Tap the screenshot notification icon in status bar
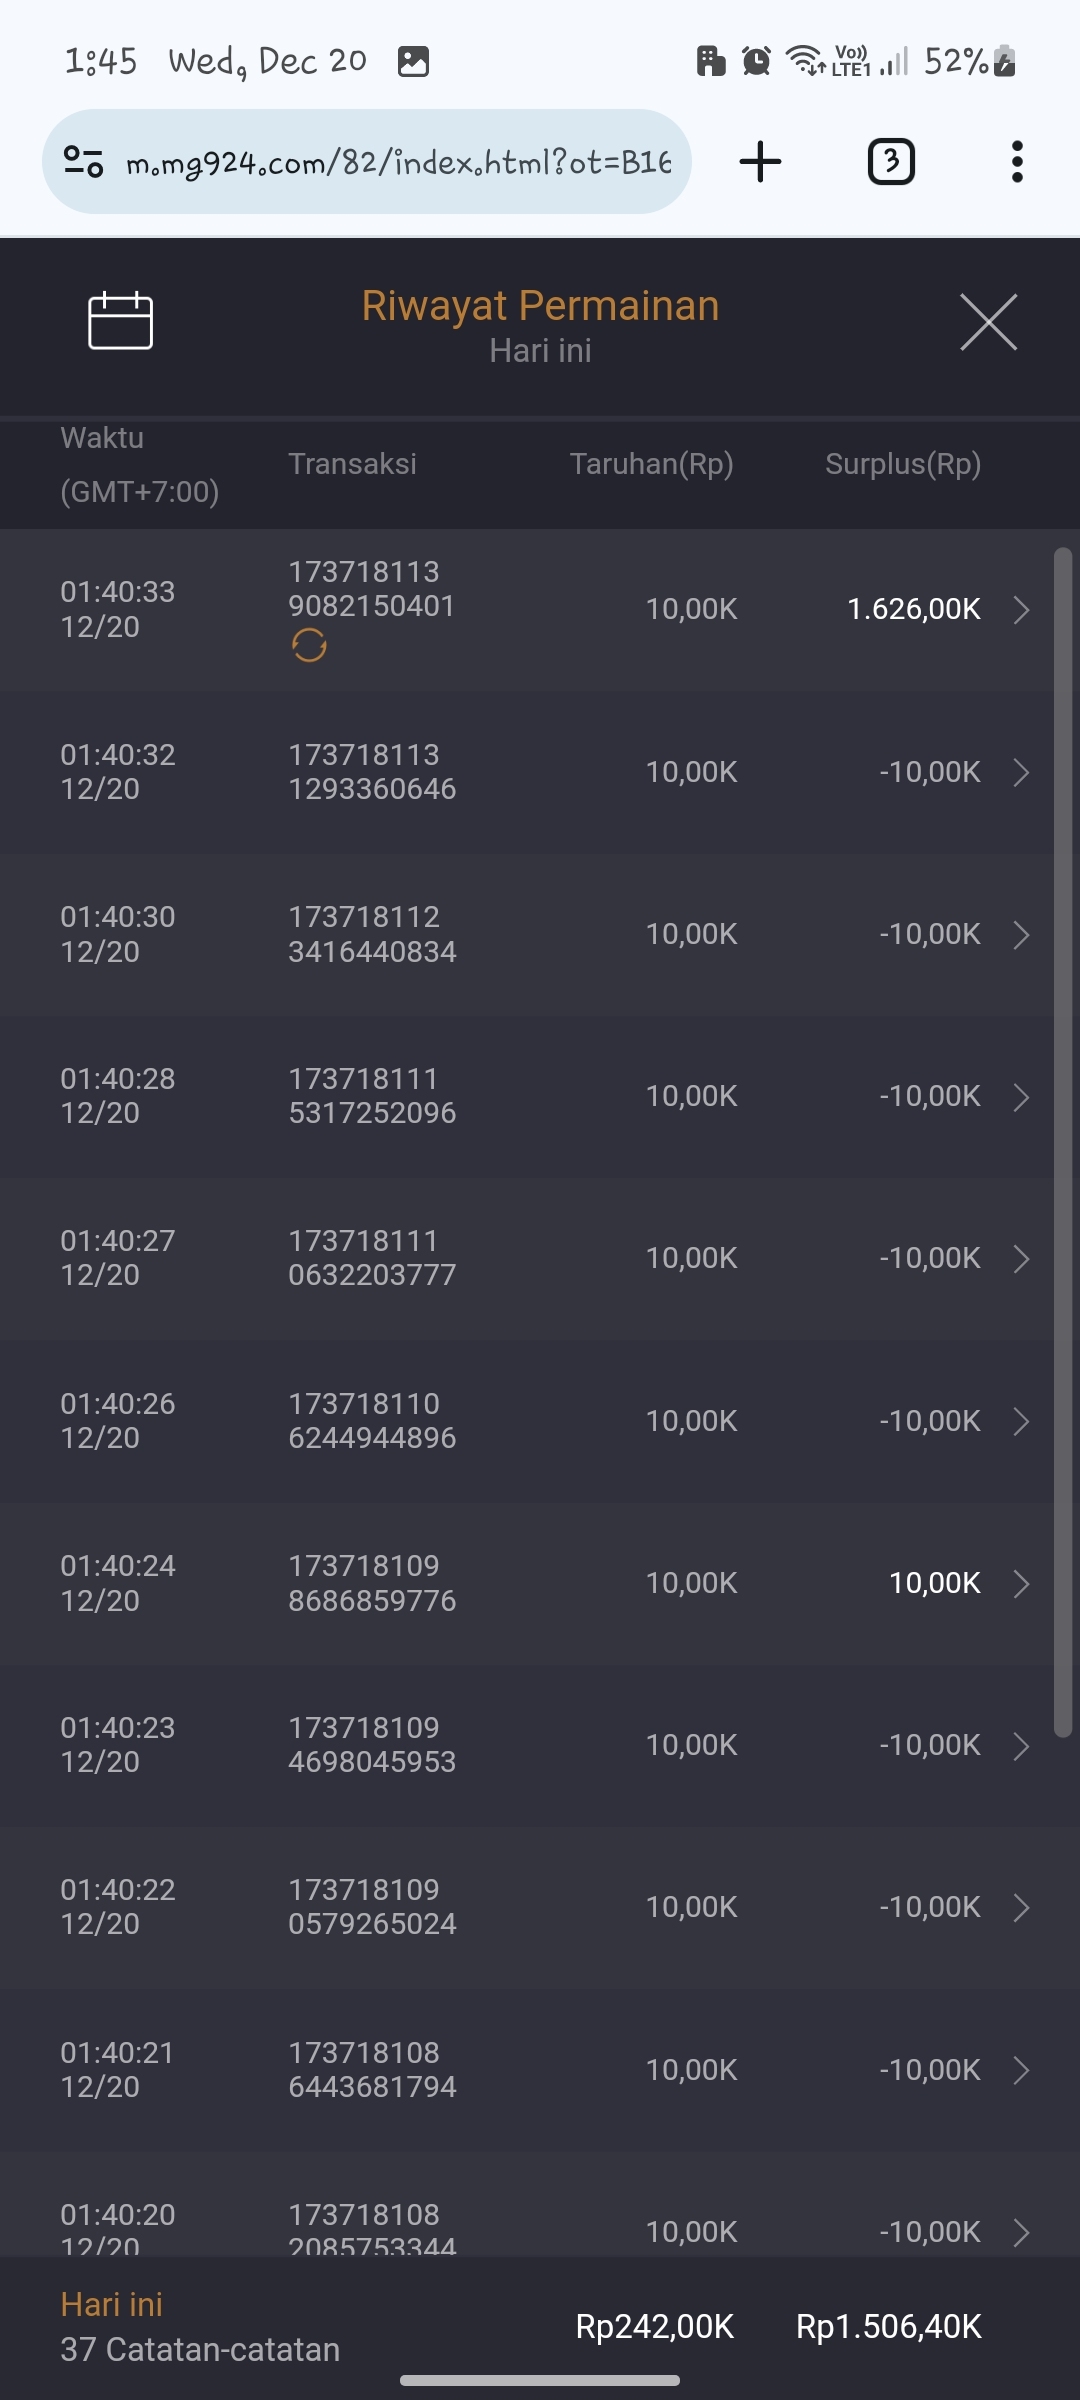This screenshot has width=1080, height=2400. tap(413, 62)
